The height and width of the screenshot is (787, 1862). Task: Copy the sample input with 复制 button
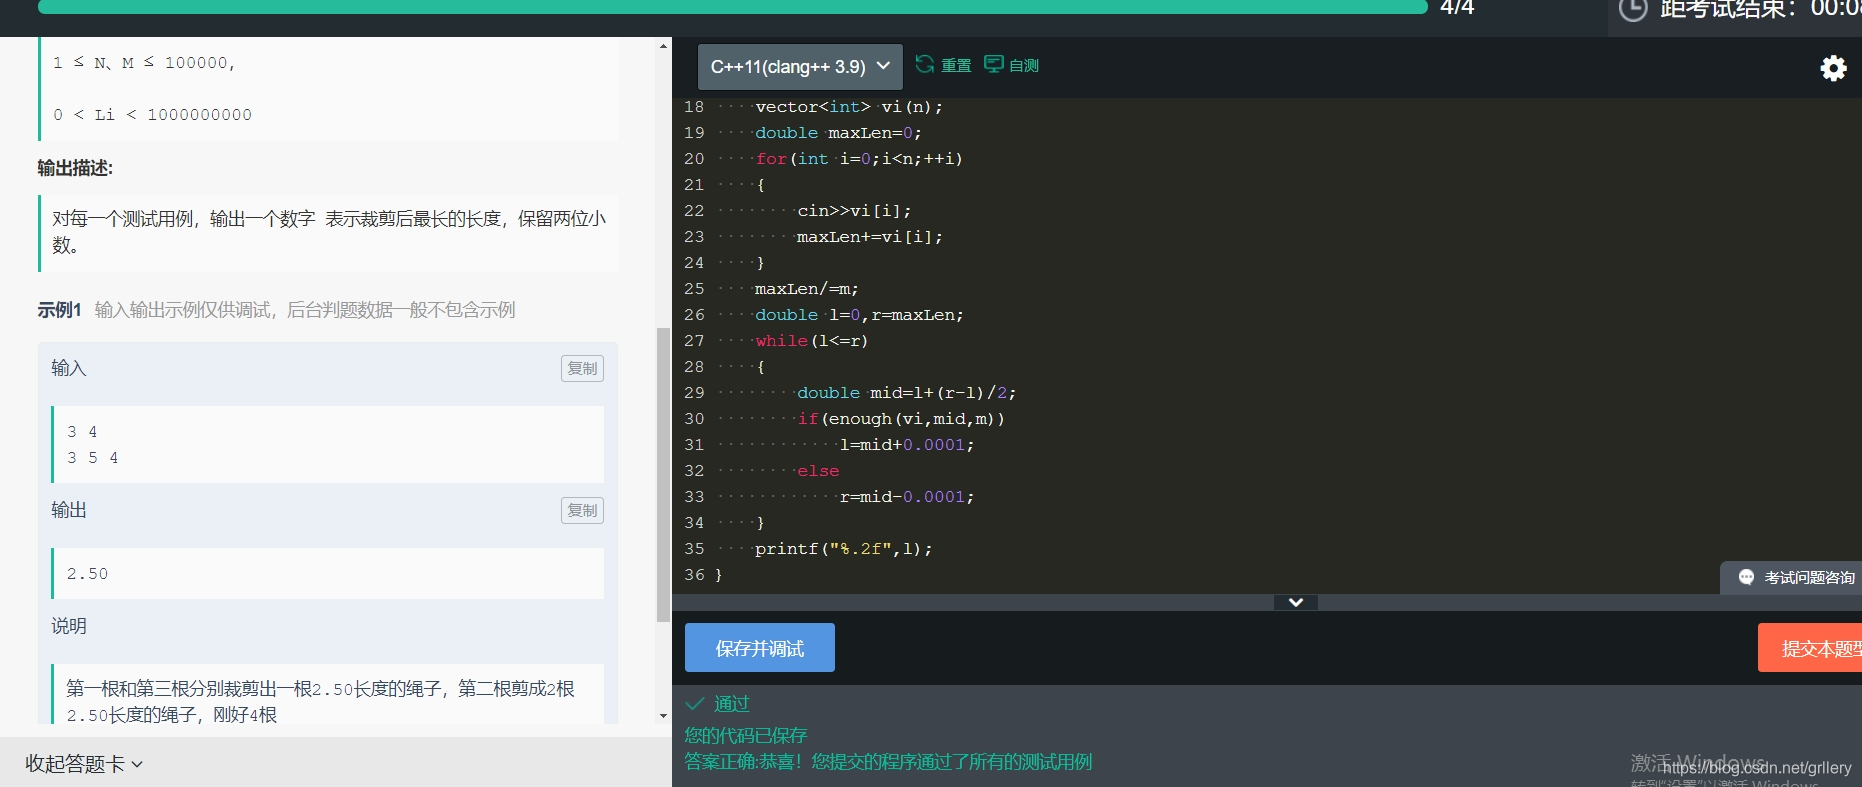coord(582,369)
